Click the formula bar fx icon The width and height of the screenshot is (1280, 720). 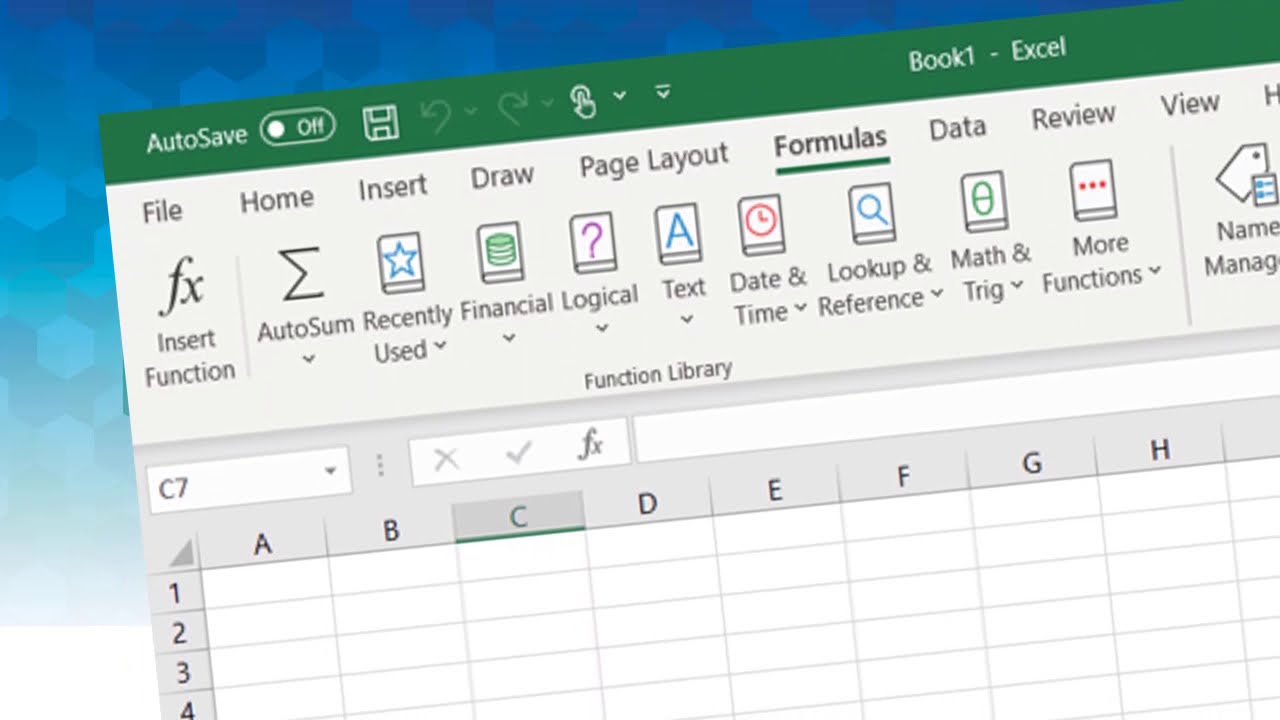pyautogui.click(x=591, y=445)
